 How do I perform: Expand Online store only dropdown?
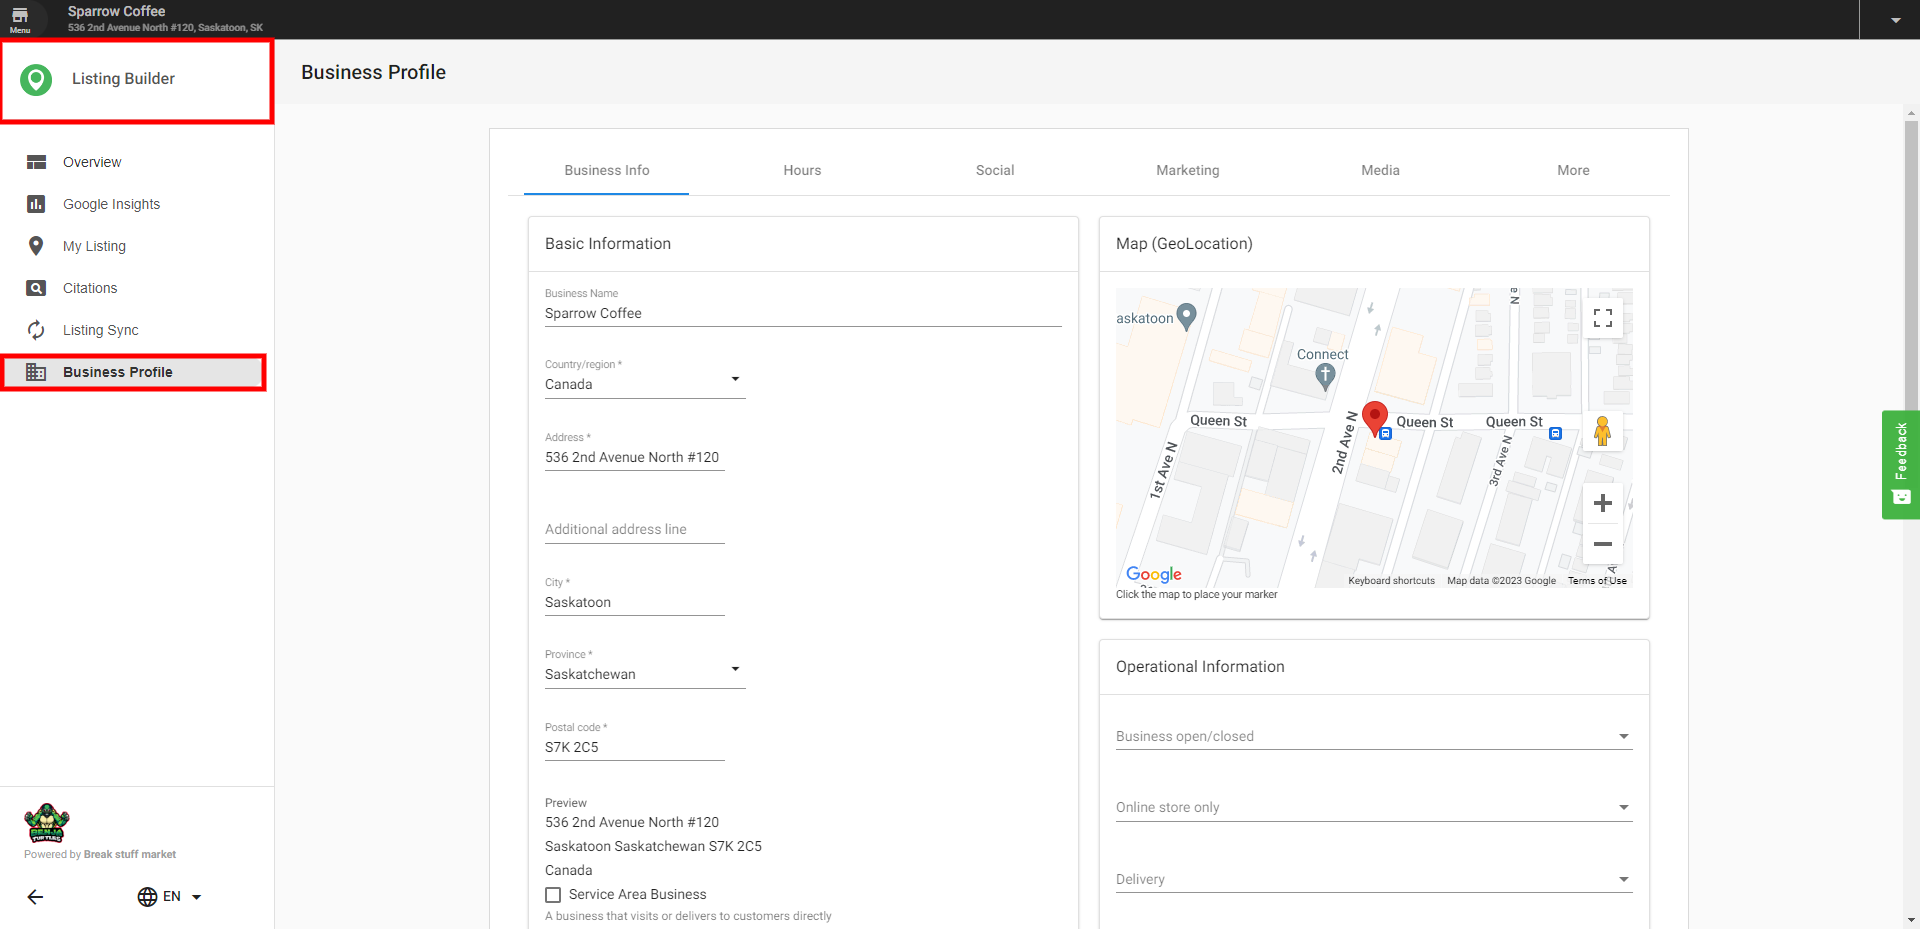[1374, 807]
